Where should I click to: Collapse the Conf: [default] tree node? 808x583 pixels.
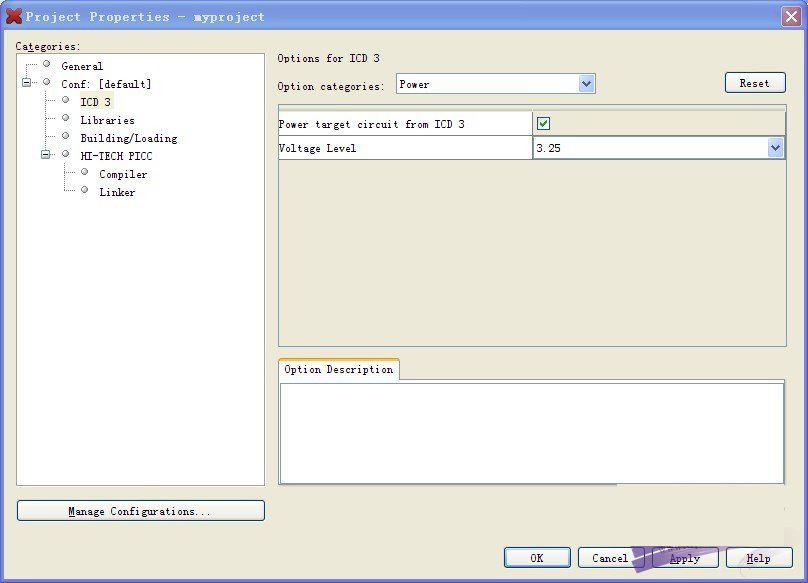(26, 82)
